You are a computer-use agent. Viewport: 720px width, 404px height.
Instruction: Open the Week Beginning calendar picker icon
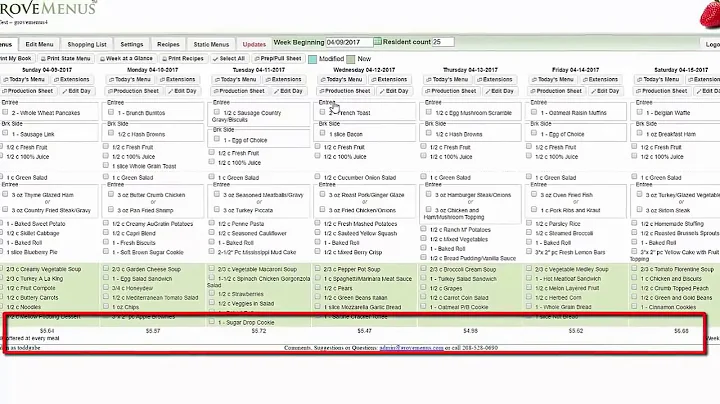point(377,42)
